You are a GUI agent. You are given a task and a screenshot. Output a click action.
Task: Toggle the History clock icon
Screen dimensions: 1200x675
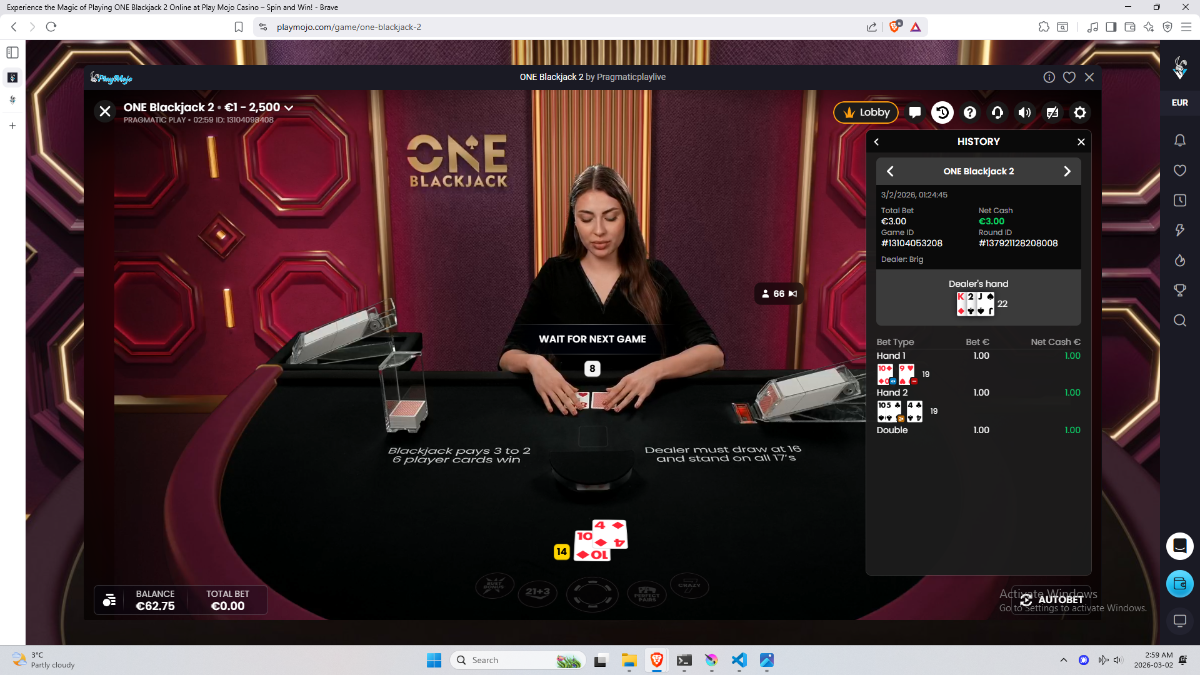[942, 113]
